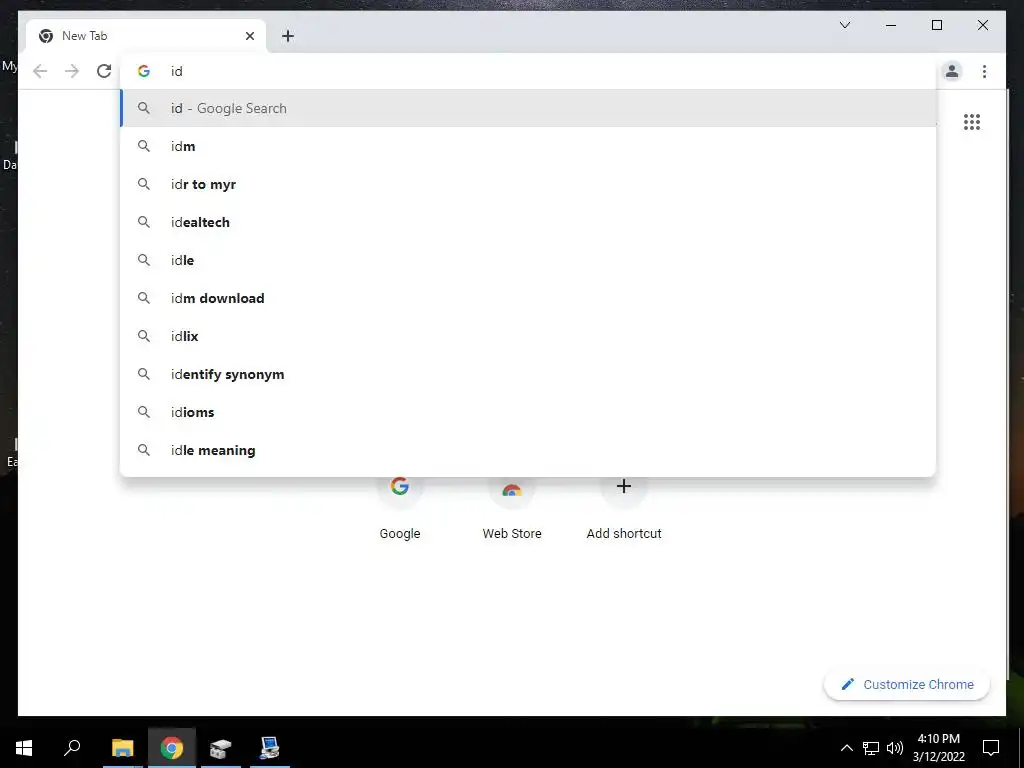Click the Chrome taskbar icon
Image resolution: width=1024 pixels, height=768 pixels.
[172, 748]
